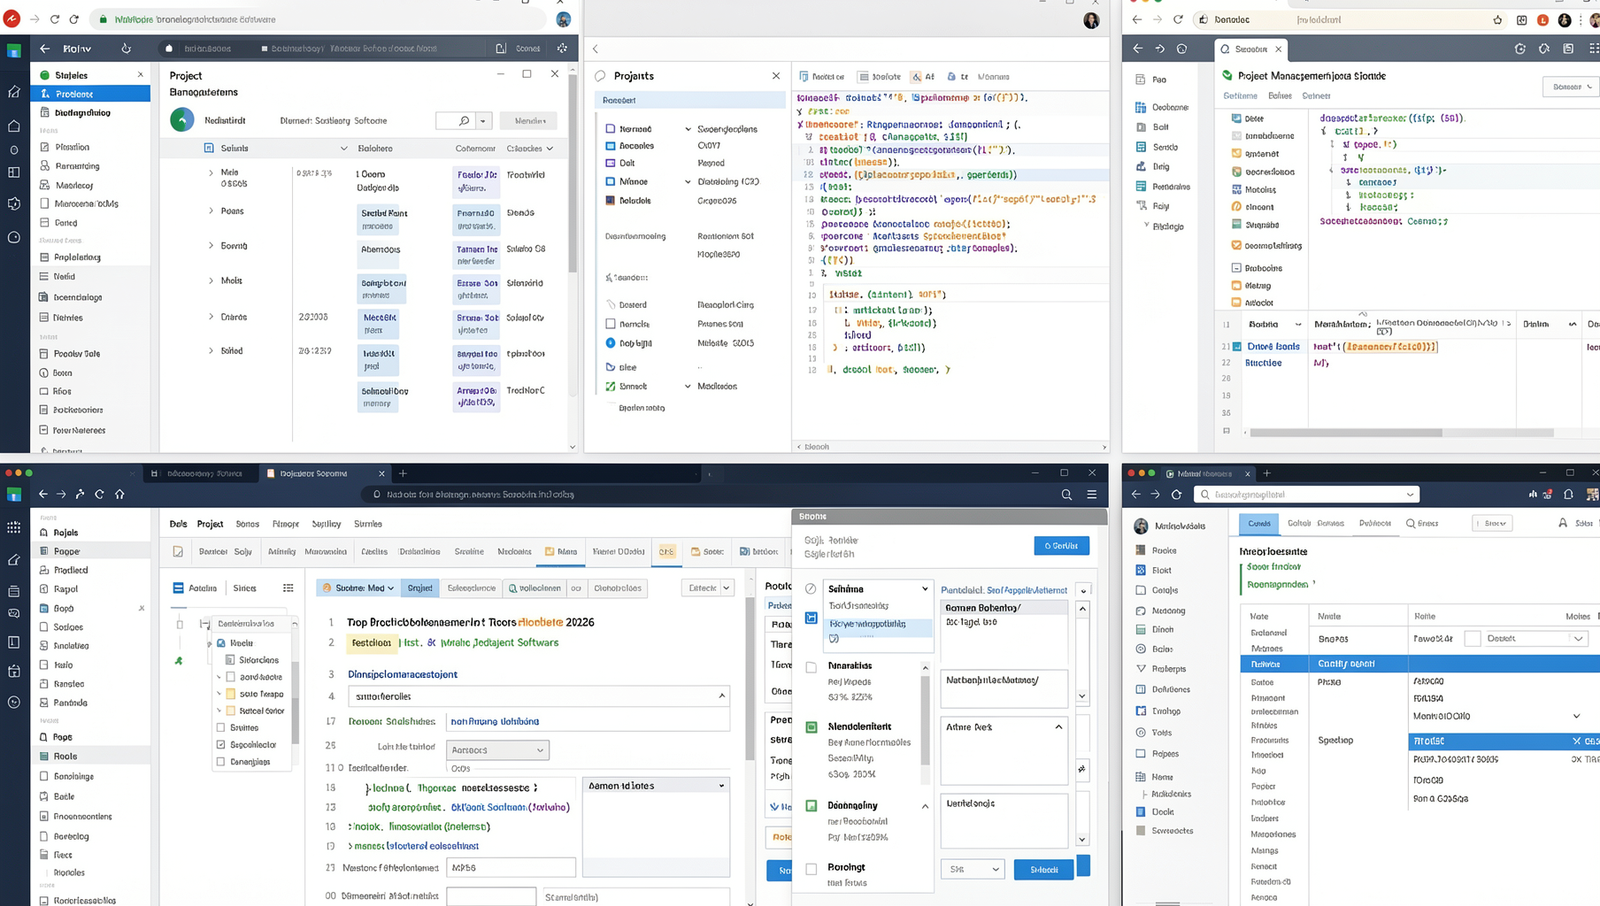The height and width of the screenshot is (906, 1600).
Task: Open the profile avatar in top-middle window
Action: [x=1091, y=20]
